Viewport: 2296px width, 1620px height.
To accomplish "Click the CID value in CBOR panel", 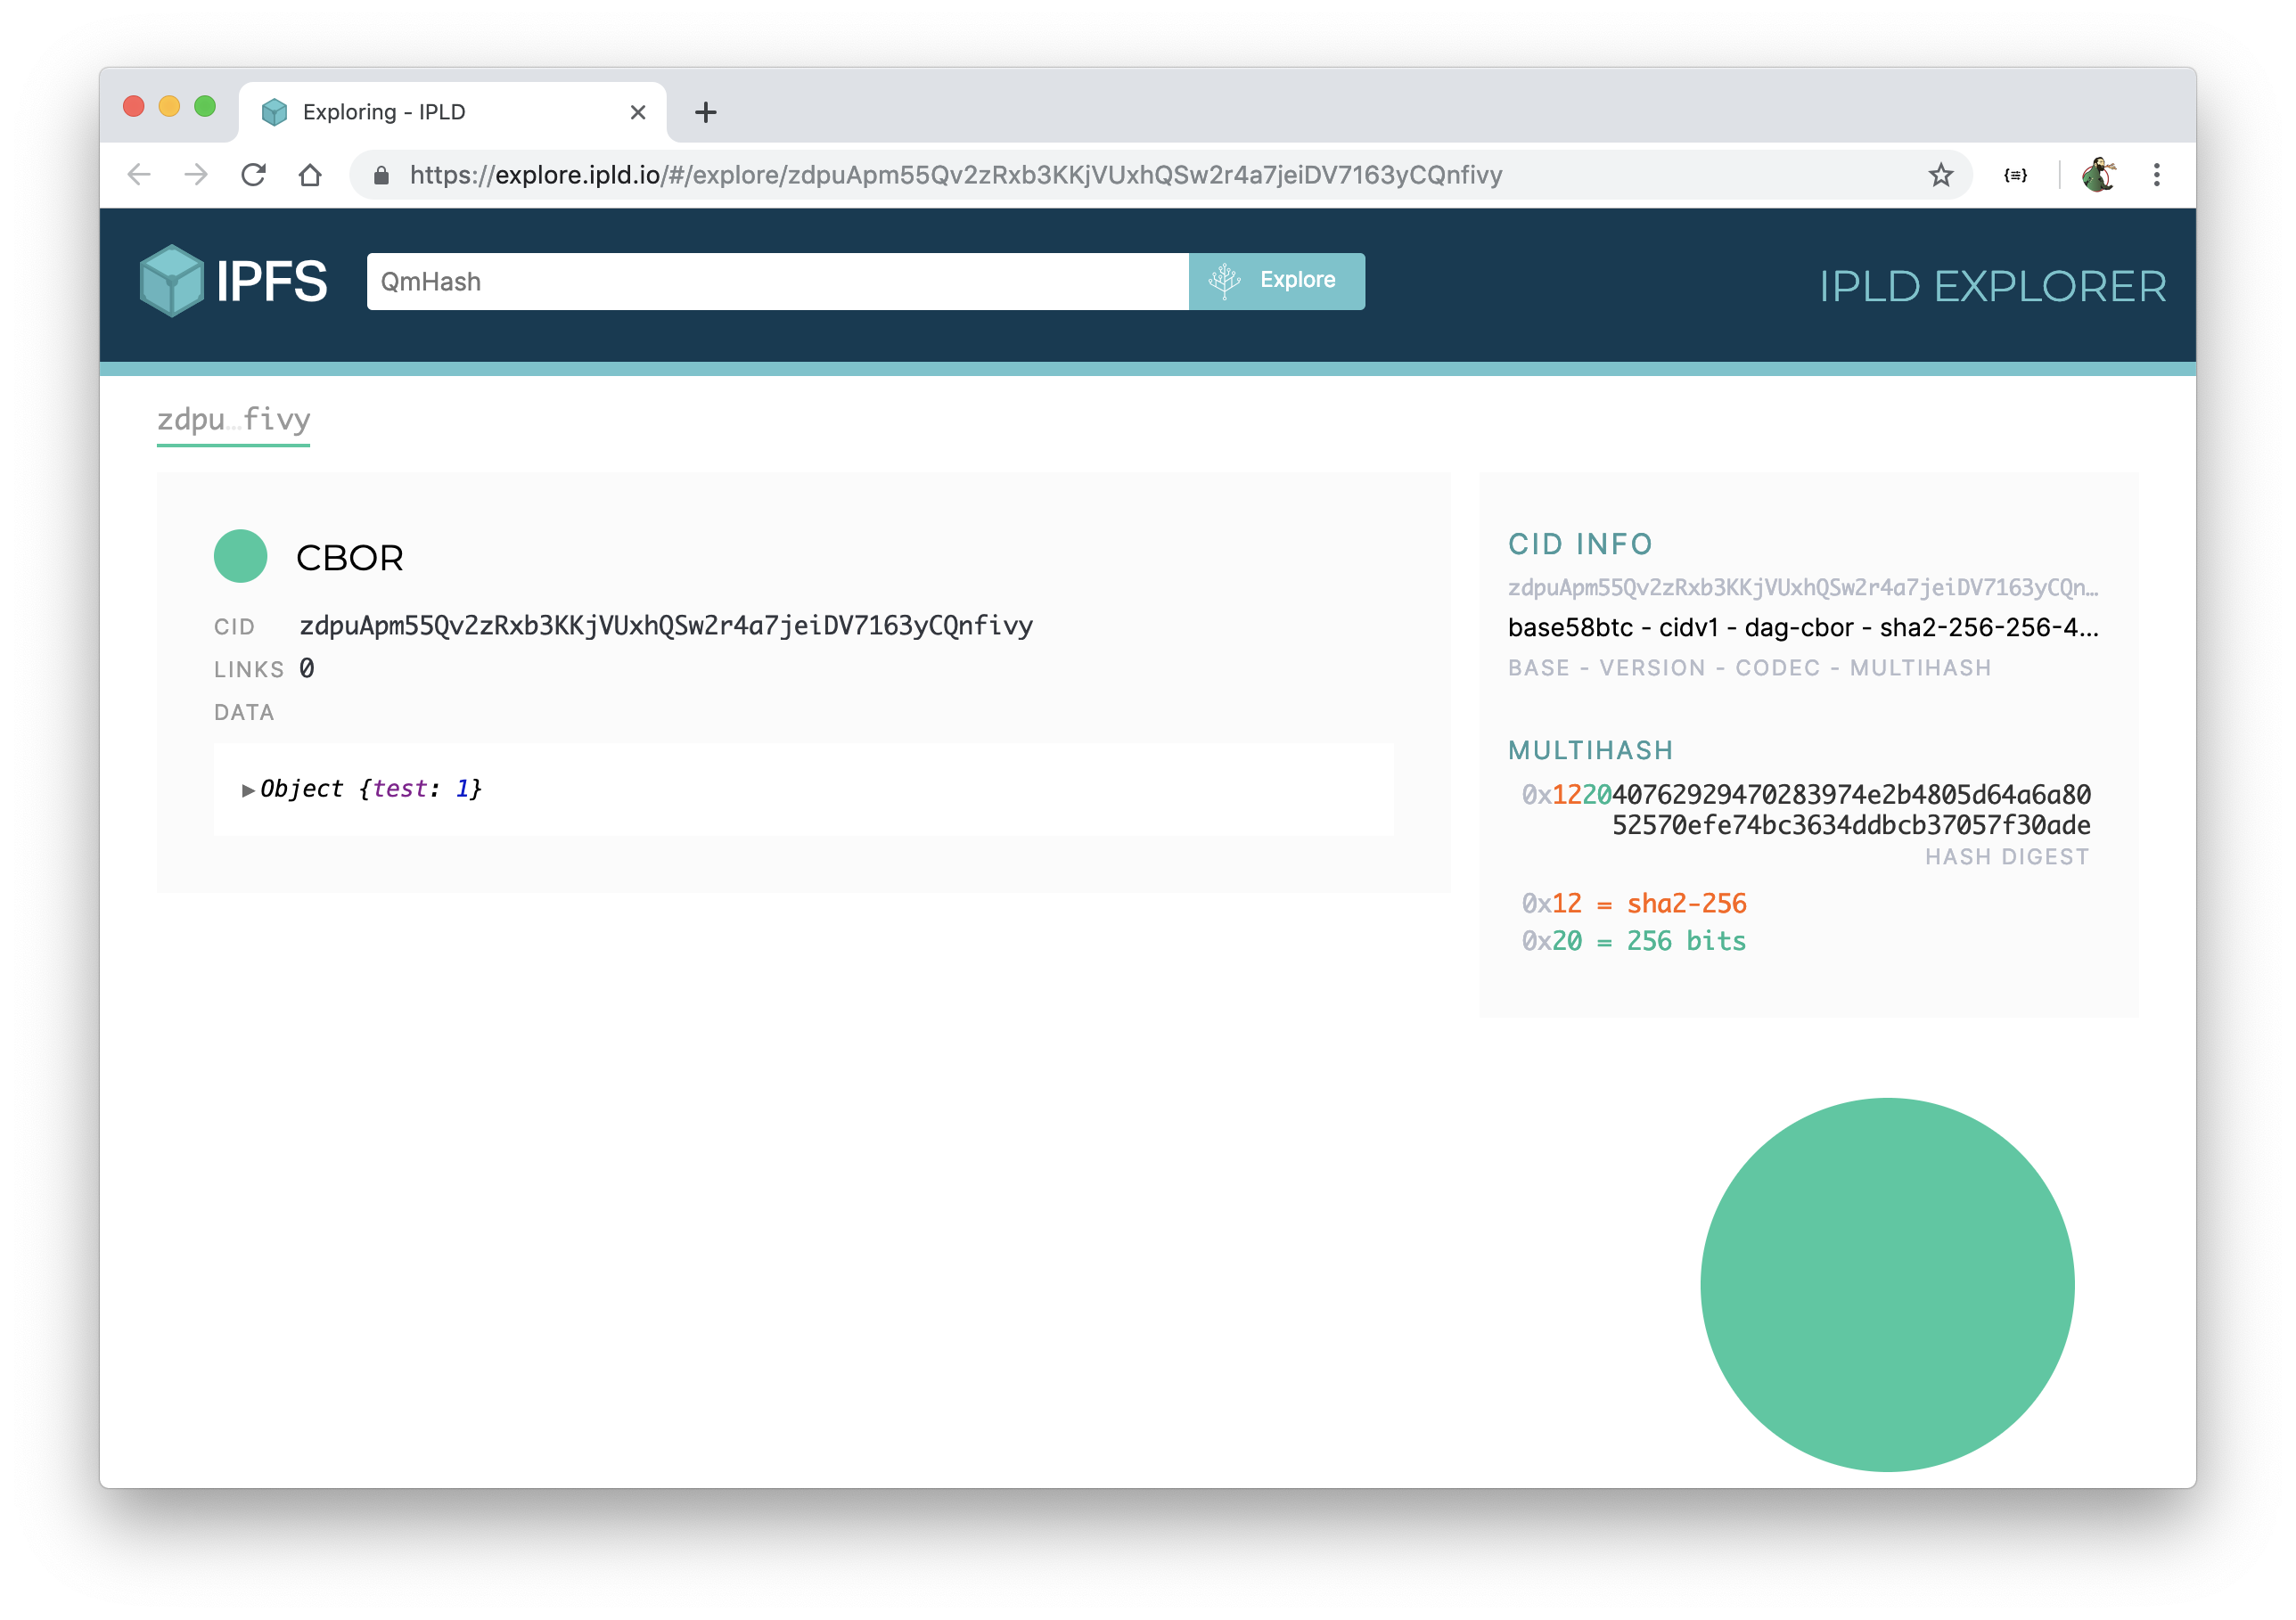I will 666,626.
